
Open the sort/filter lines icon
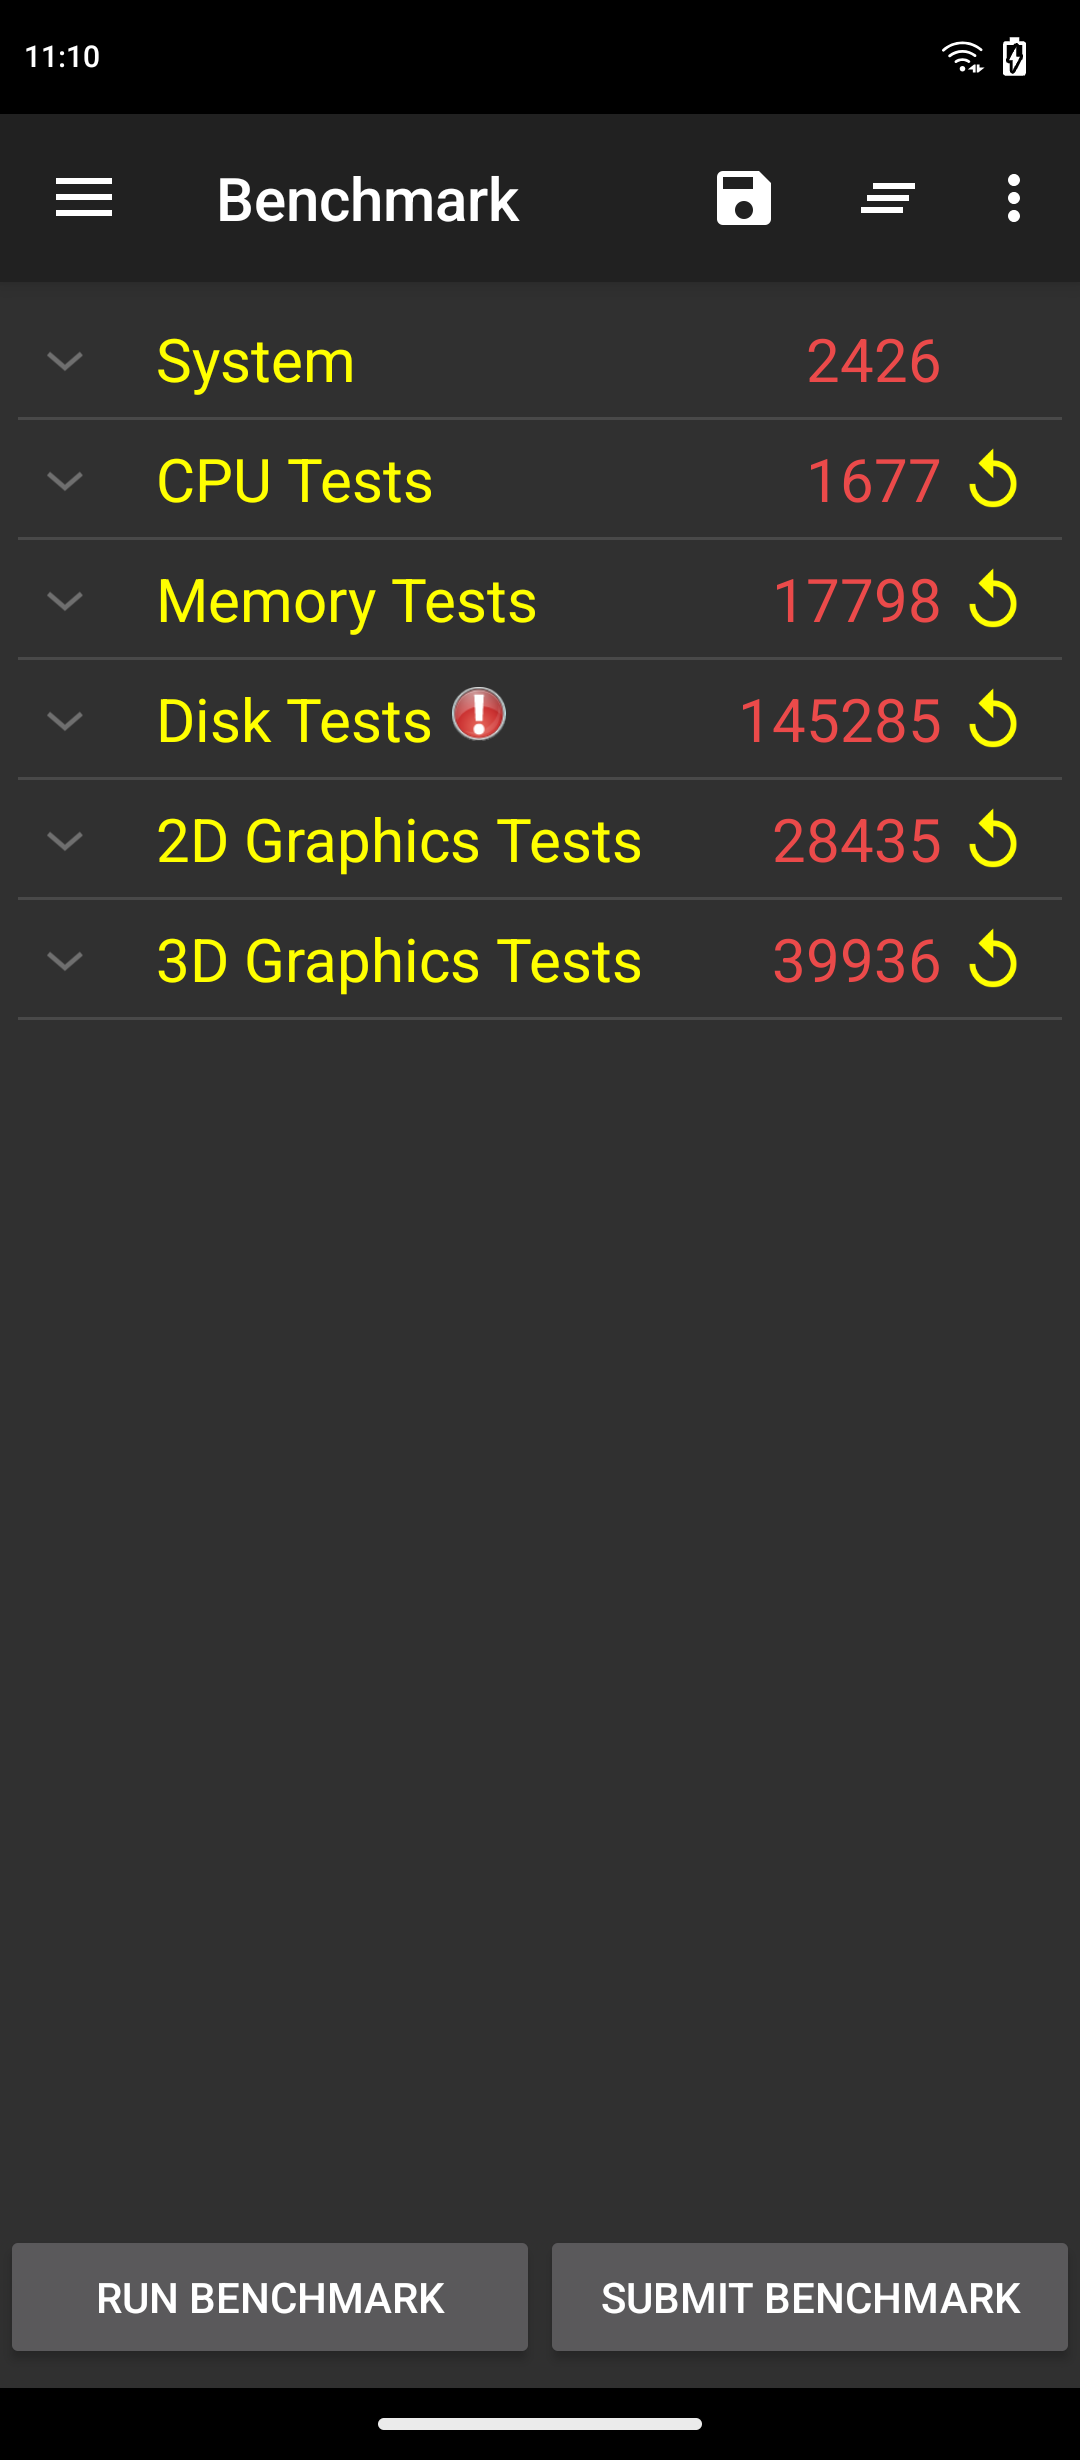(x=888, y=198)
